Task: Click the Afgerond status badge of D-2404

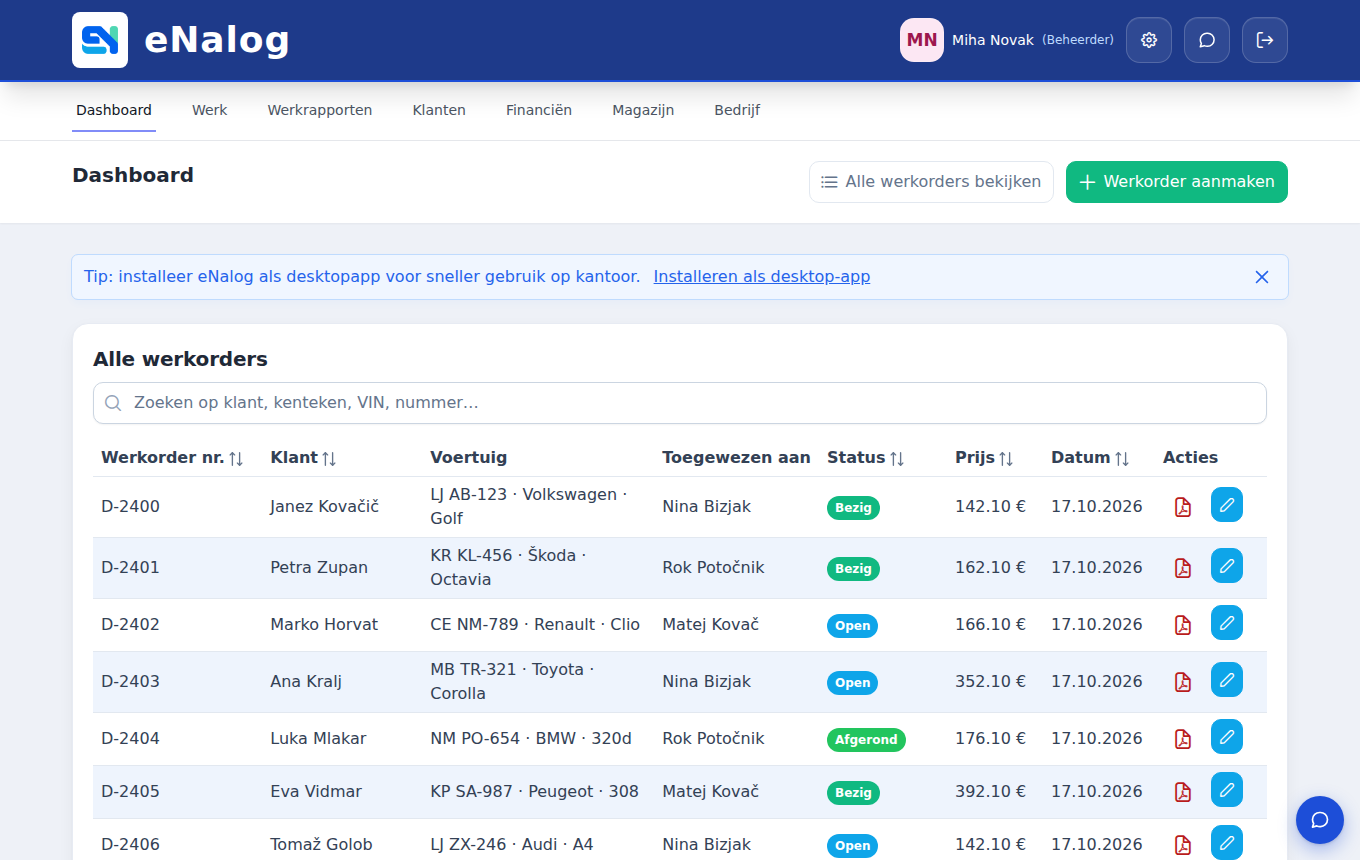Action: pos(866,740)
